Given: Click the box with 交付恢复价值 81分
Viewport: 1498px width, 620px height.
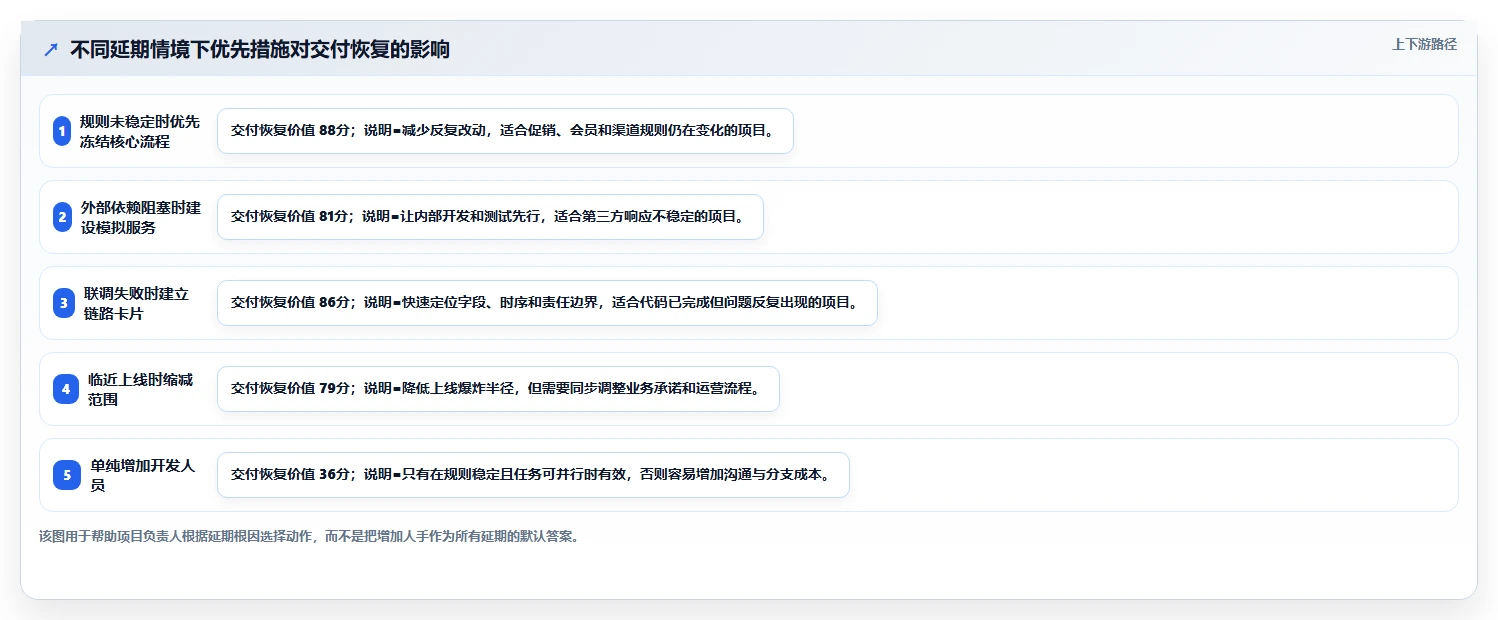Looking at the screenshot, I should coord(490,217).
